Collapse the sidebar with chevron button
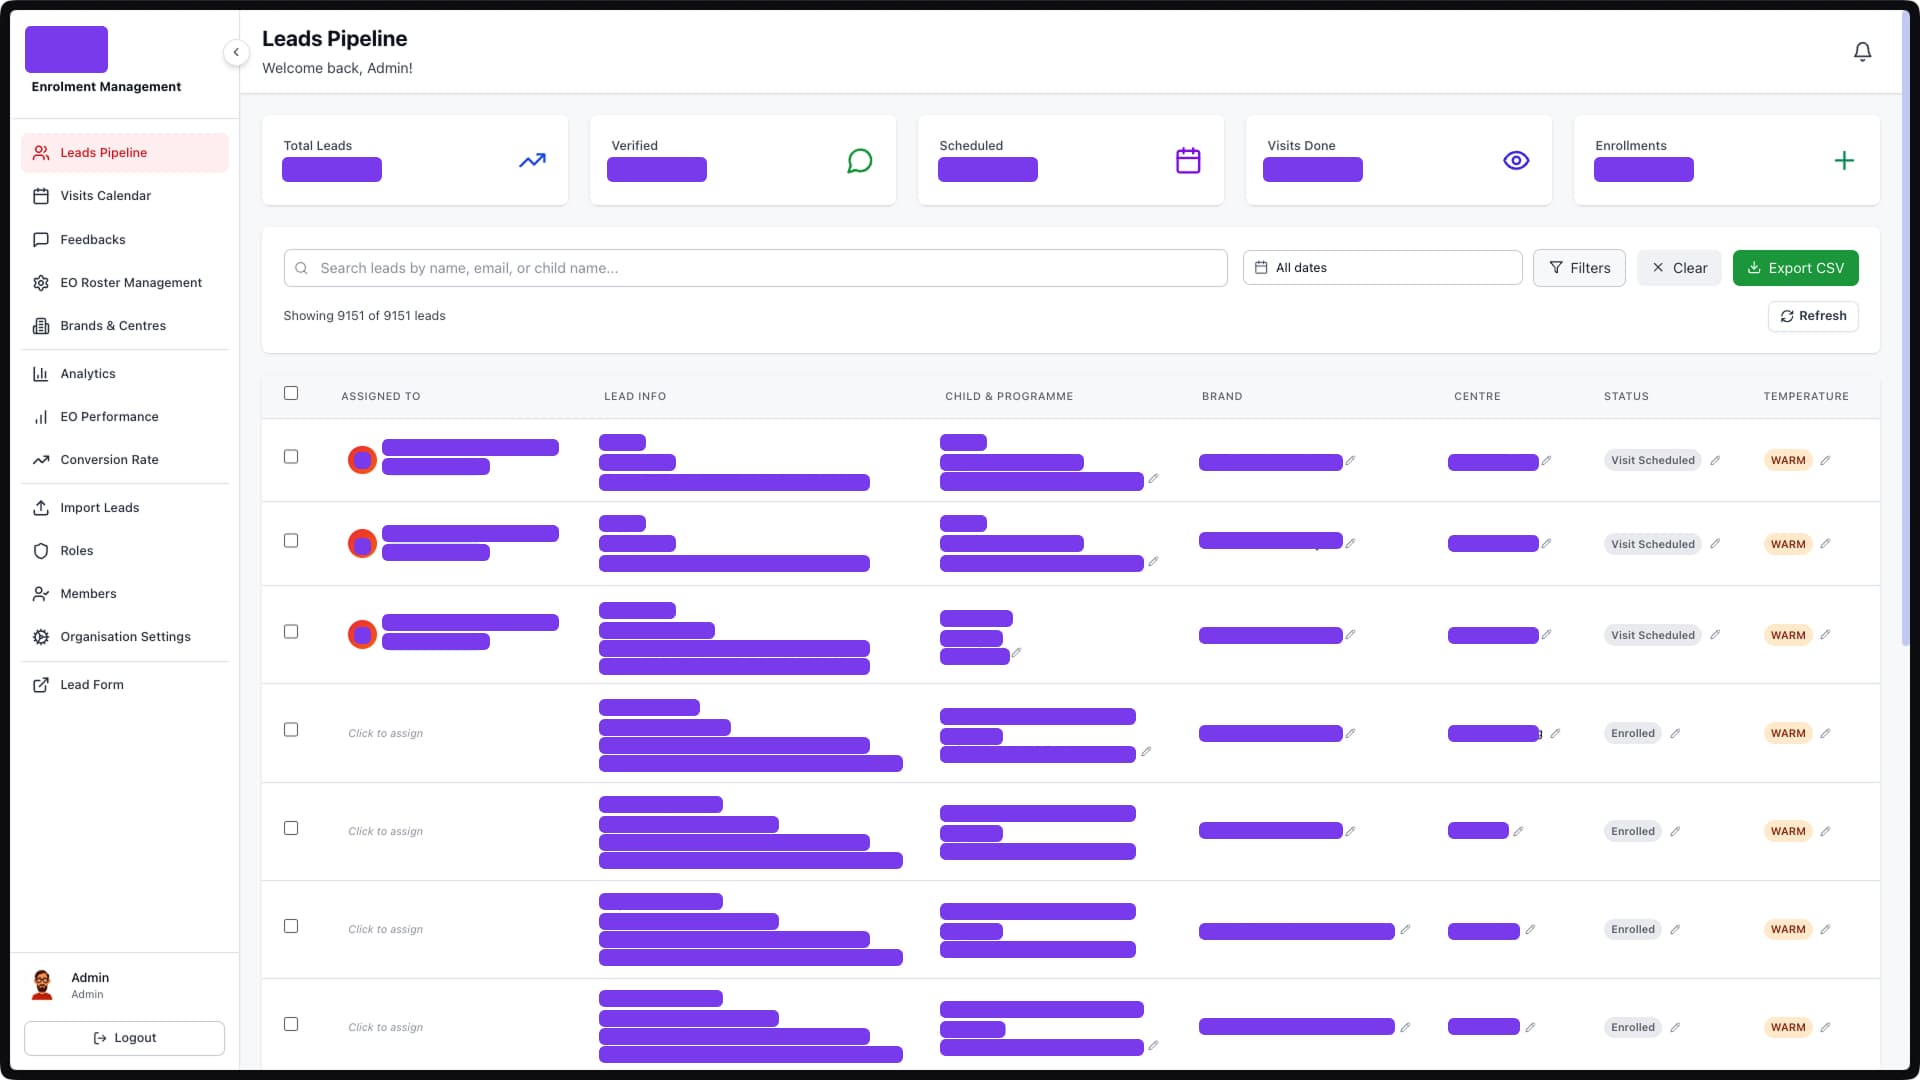Viewport: 1920px width, 1080px height. tap(236, 52)
